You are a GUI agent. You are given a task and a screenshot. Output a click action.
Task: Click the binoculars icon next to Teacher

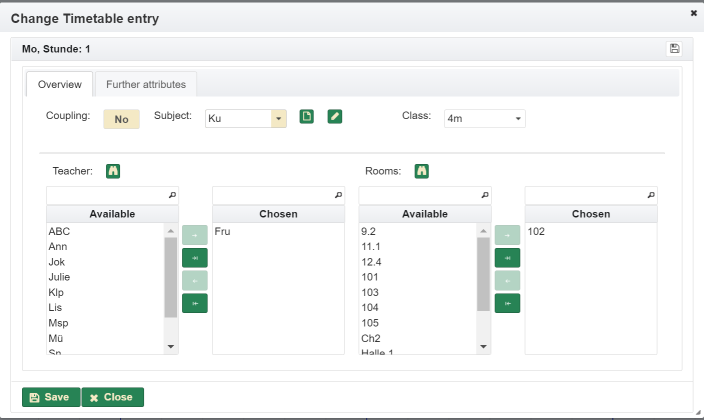click(x=113, y=171)
